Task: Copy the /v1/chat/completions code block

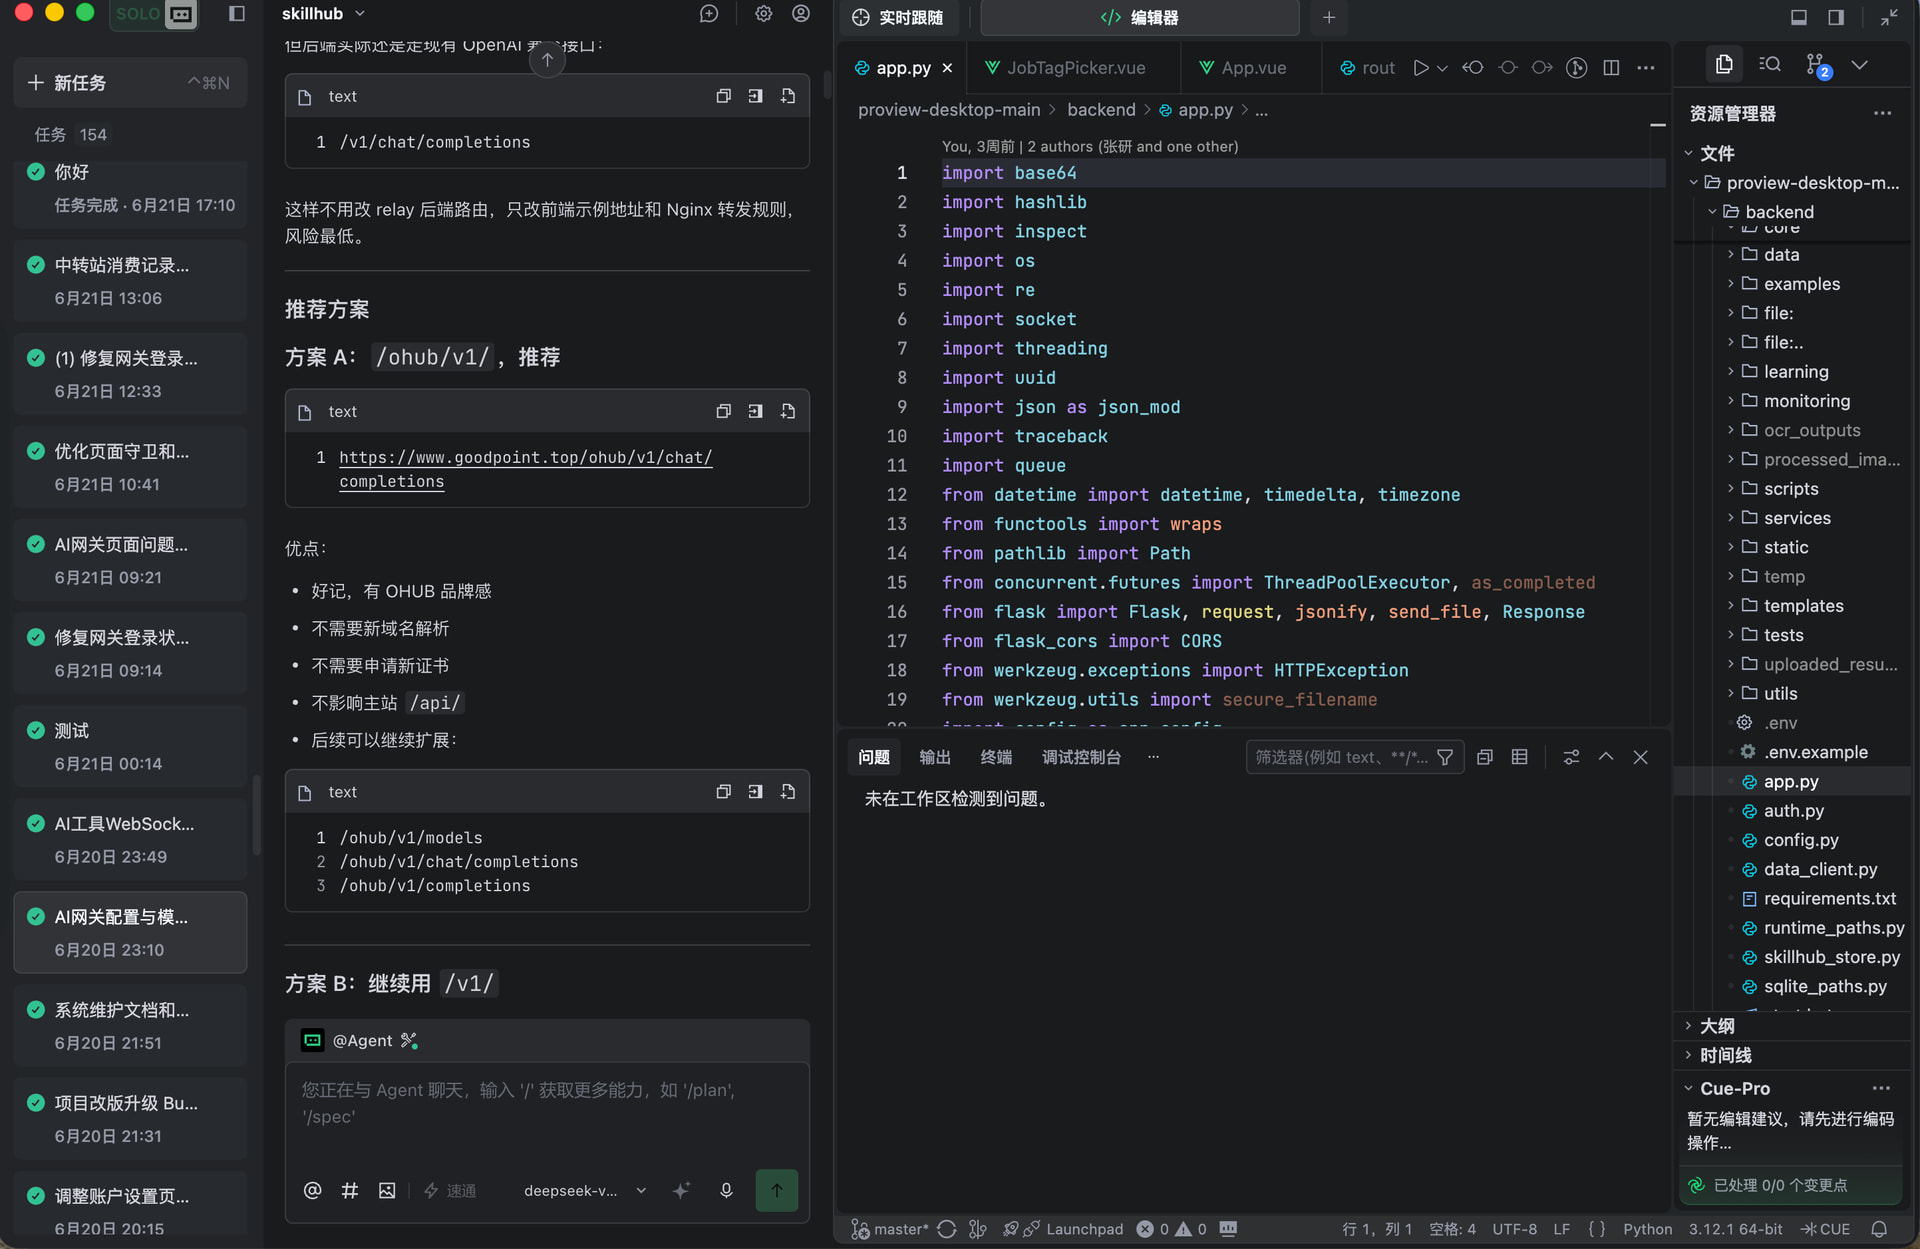Action: tap(723, 96)
